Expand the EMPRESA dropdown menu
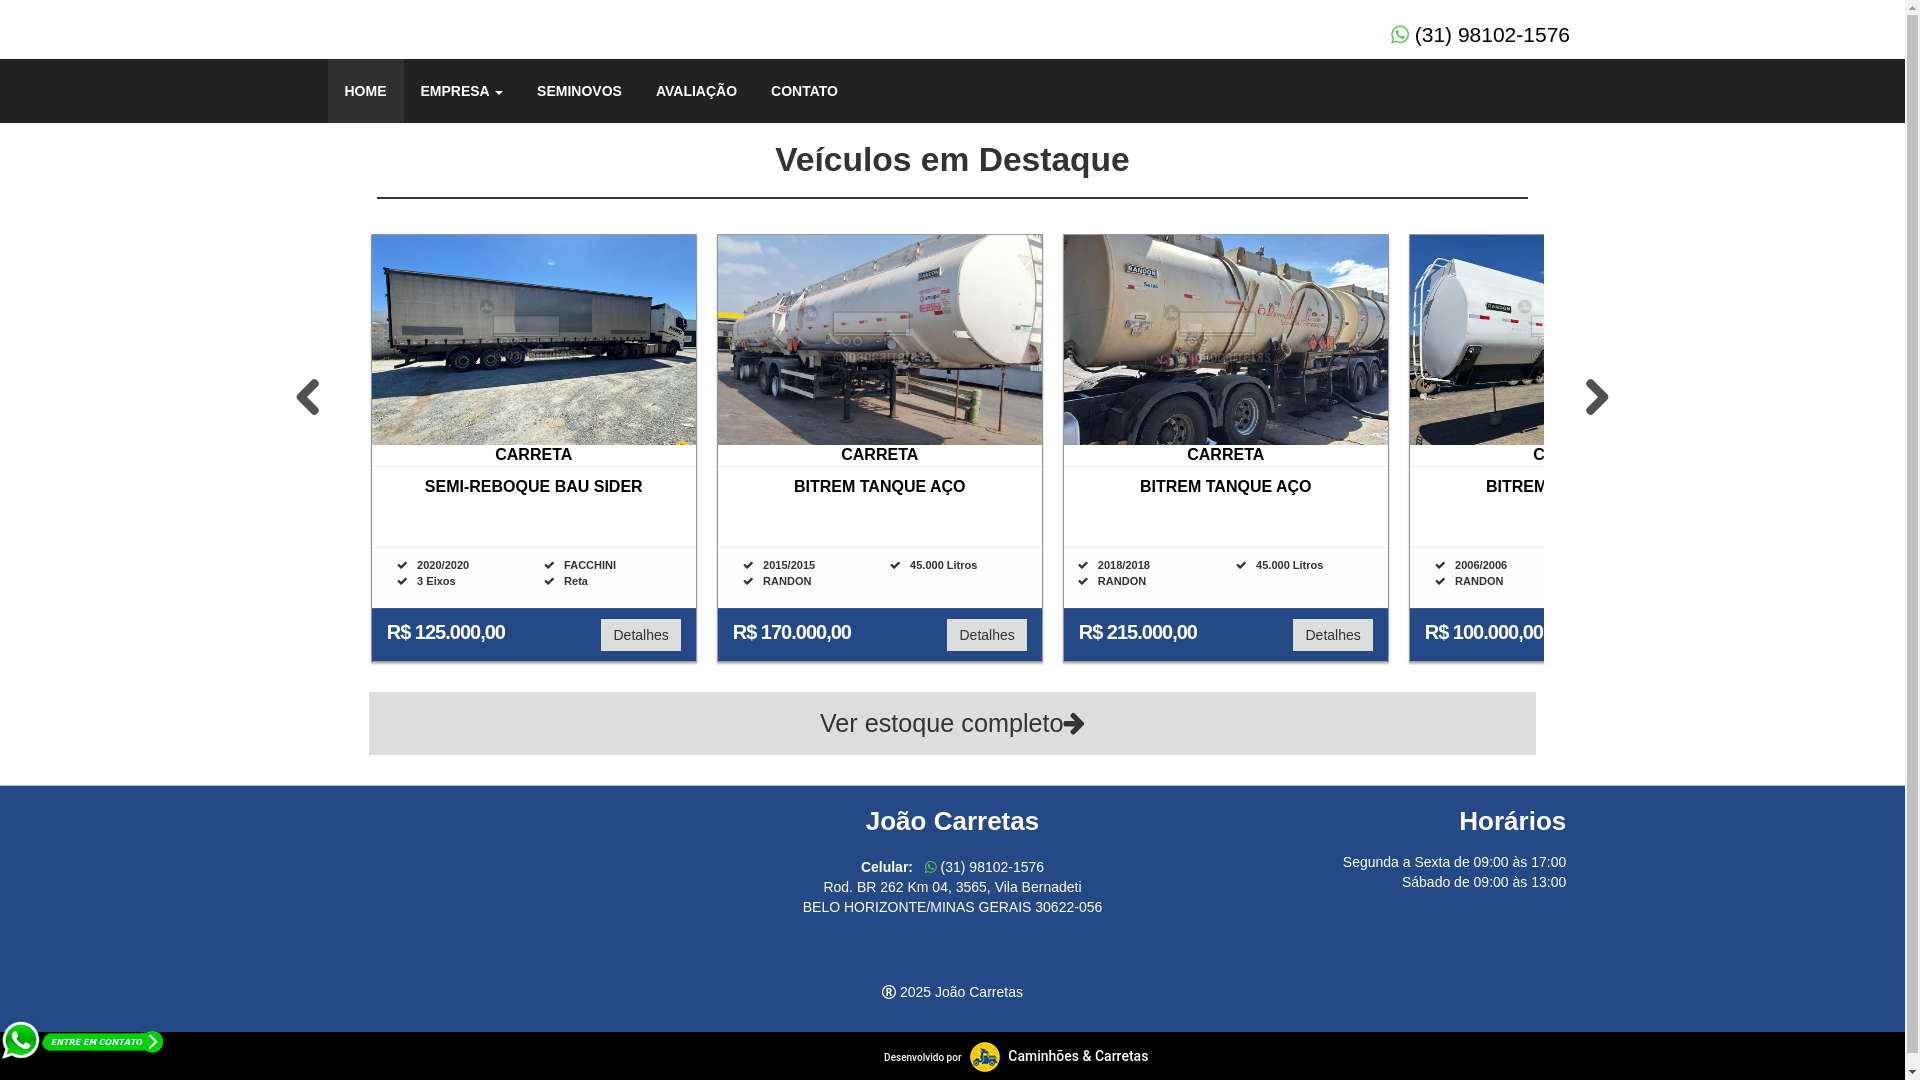Screen dimensions: 1920x1080 [461, 91]
